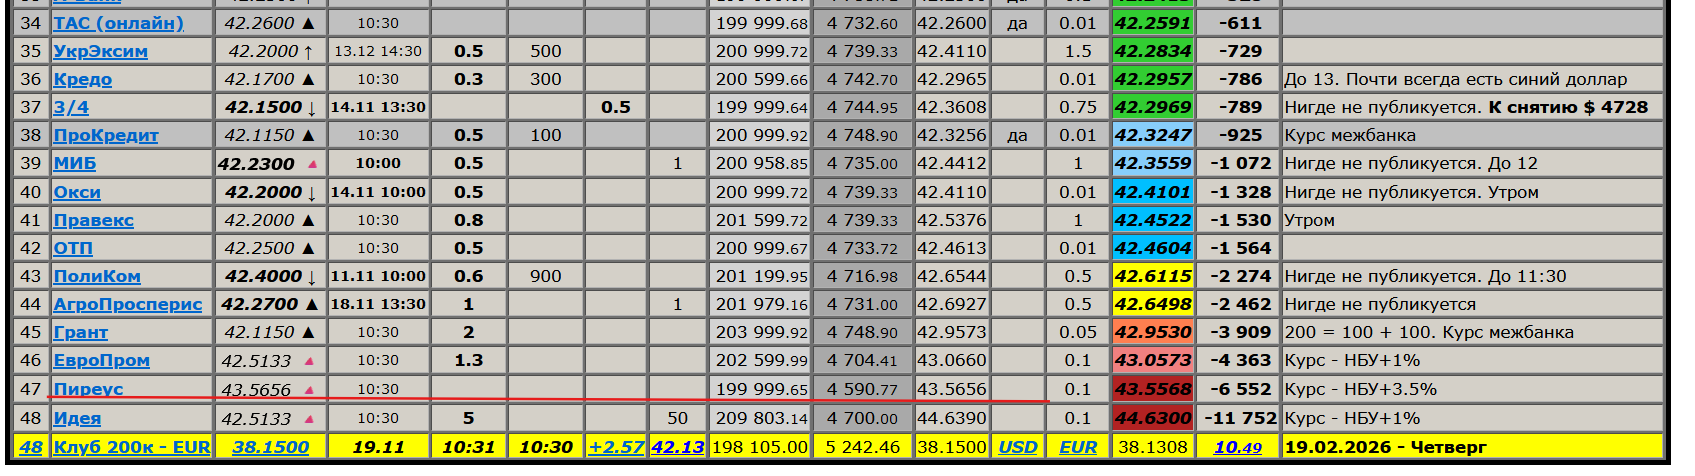1695x476 pixels.
Task: Open the ПроКредит bank link
Action: [106, 135]
